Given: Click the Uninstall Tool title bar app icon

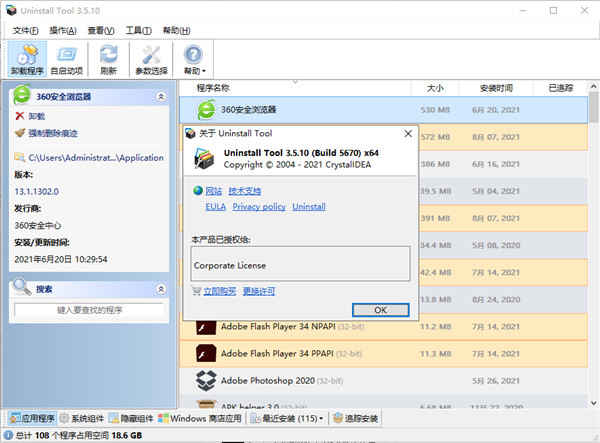Looking at the screenshot, I should pyautogui.click(x=11, y=10).
